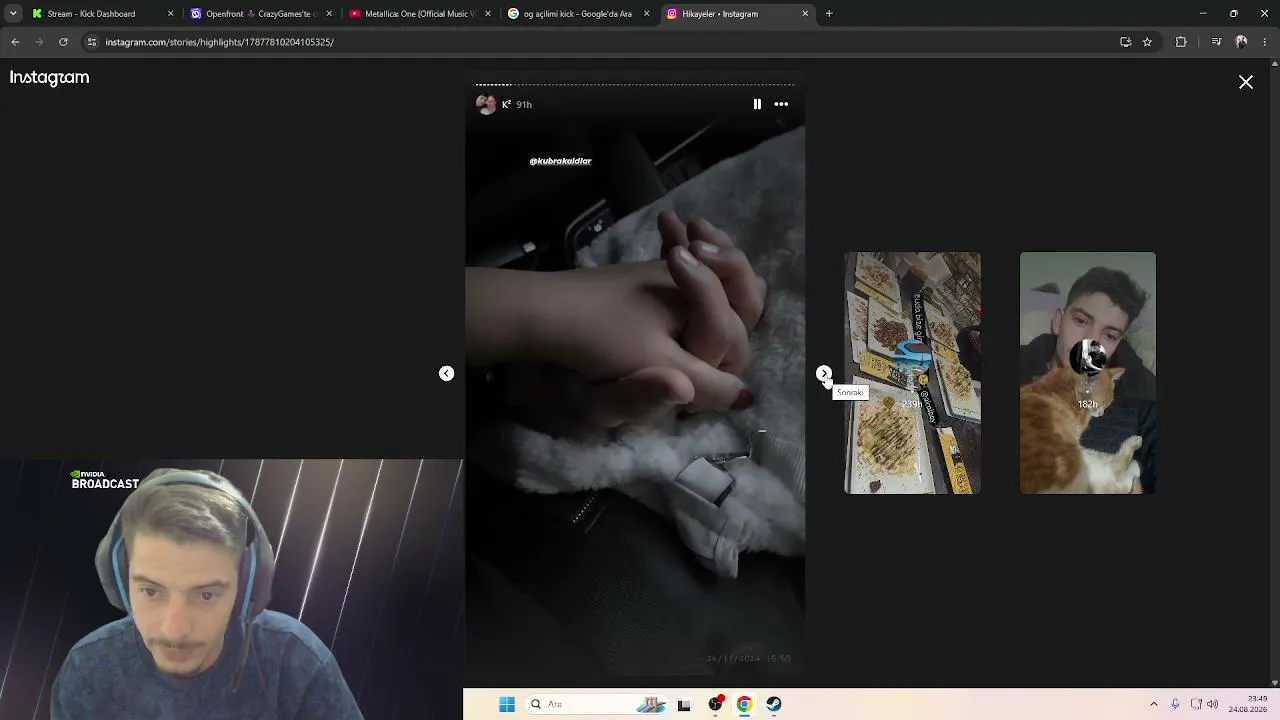The image size is (1280, 720).
Task: Reload the Instagram page
Action: coord(63,42)
